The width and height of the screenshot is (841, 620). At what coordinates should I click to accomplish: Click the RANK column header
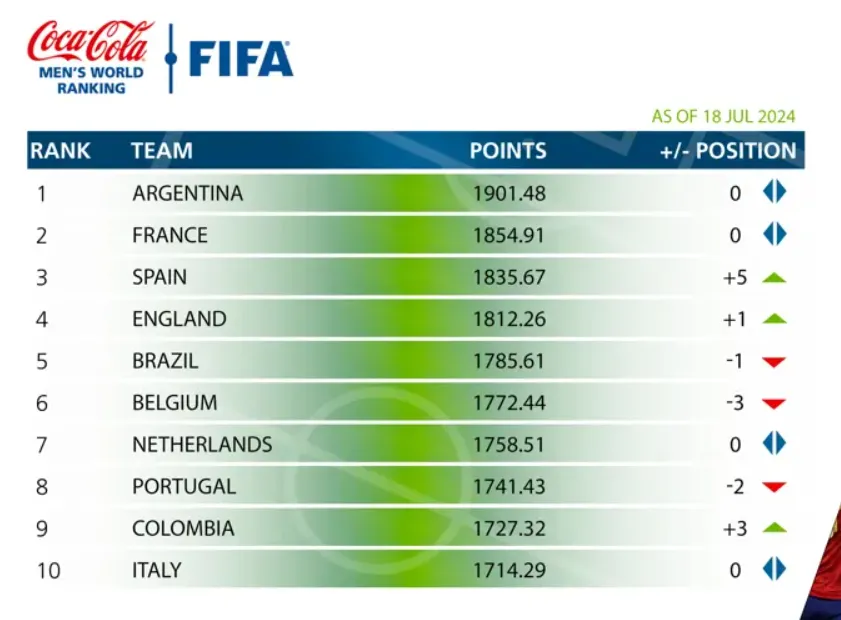point(60,151)
